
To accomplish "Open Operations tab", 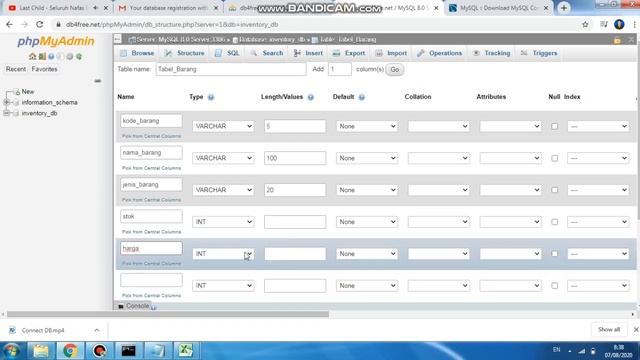I will (x=440, y=53).
